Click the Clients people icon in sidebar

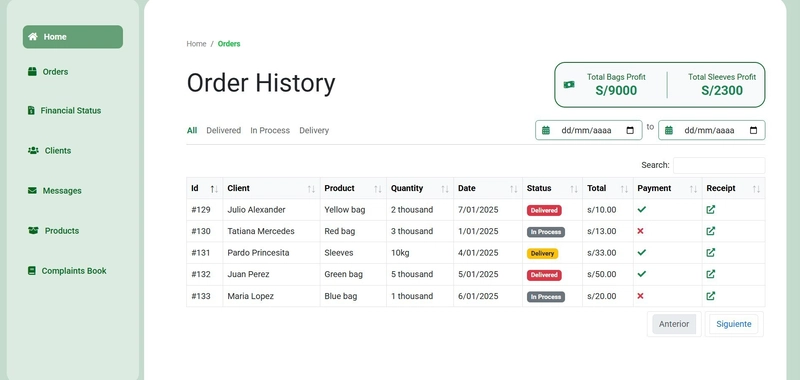33,150
